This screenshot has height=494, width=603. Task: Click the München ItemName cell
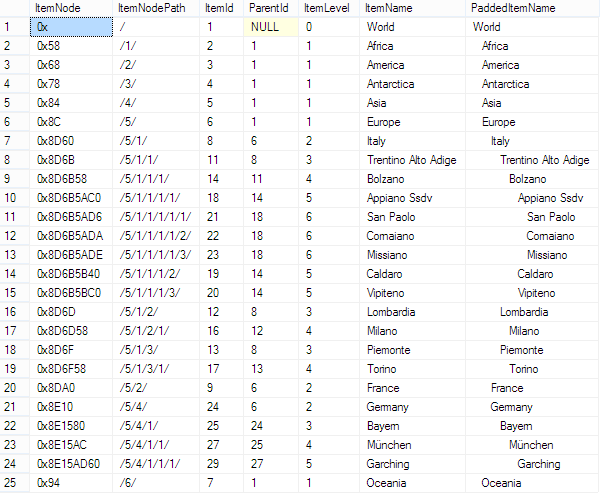(x=412, y=445)
